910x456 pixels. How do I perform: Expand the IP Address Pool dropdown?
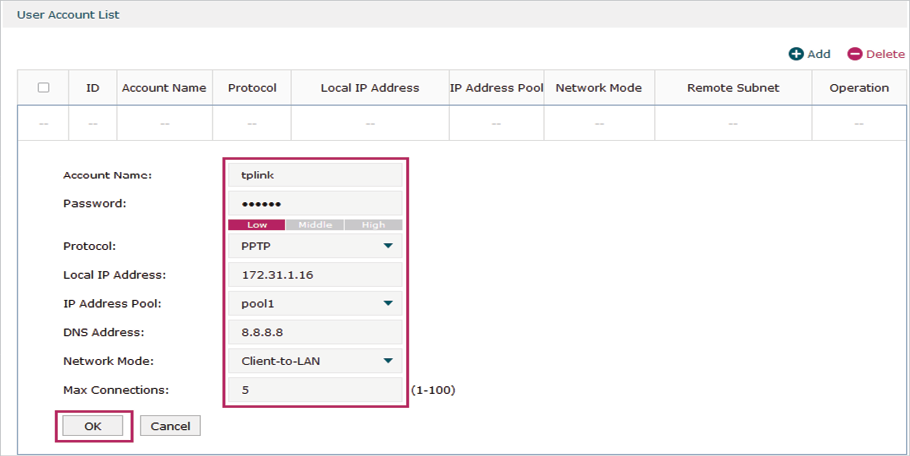click(315, 304)
